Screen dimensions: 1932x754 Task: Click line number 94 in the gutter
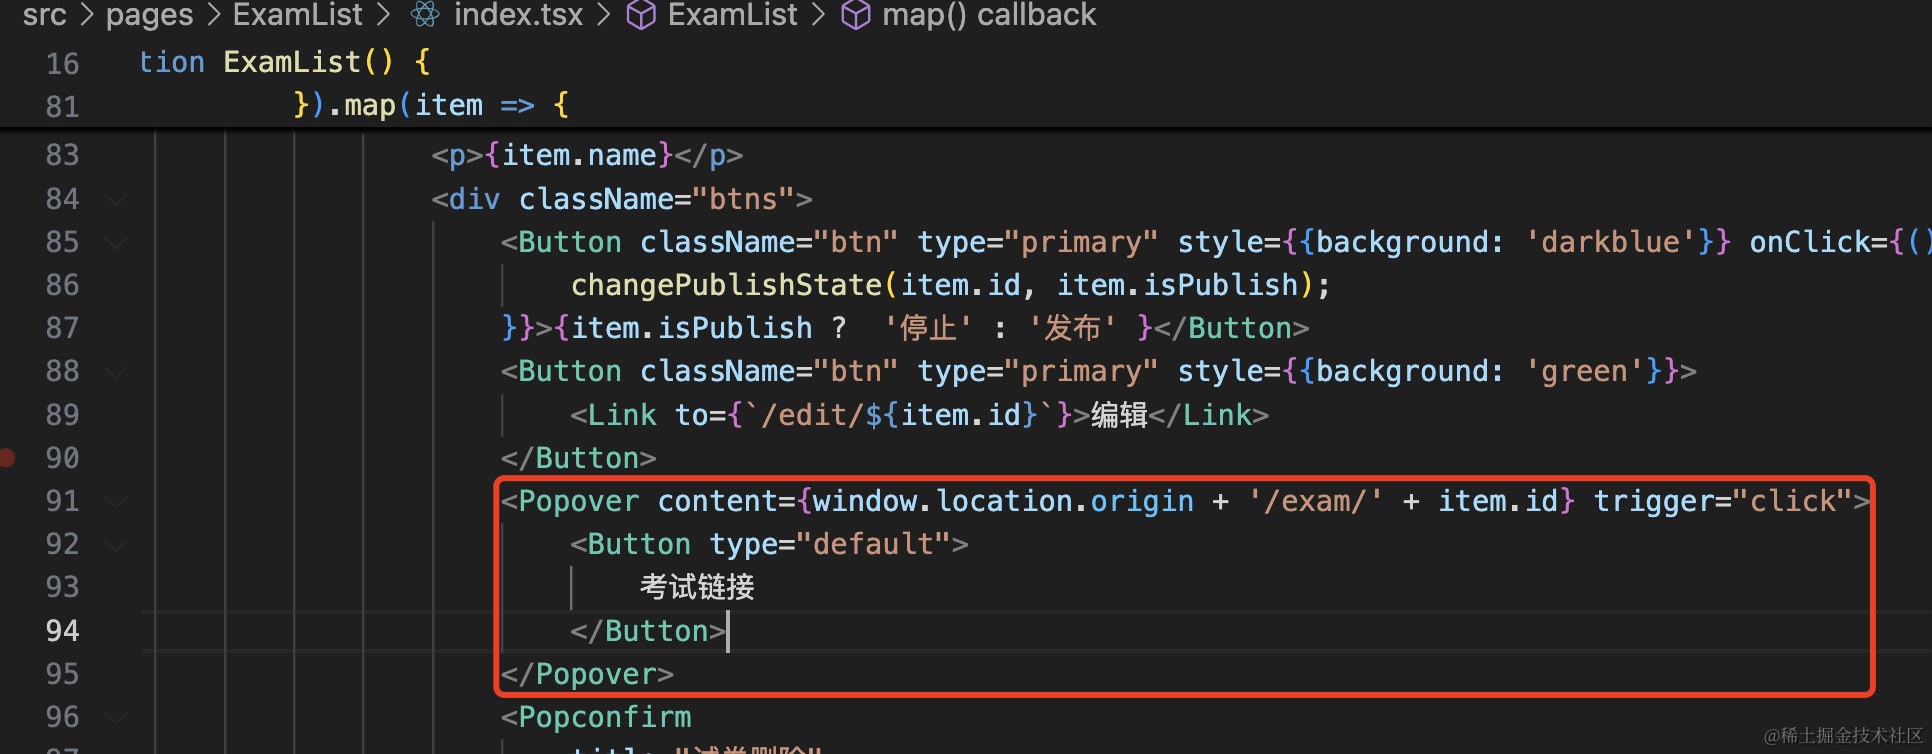point(62,631)
